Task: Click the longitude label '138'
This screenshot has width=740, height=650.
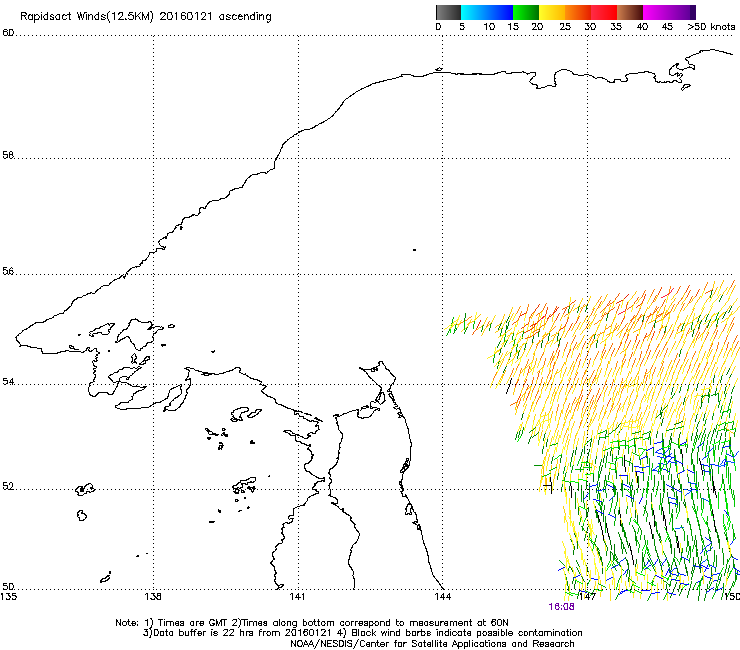Action: pyautogui.click(x=153, y=596)
